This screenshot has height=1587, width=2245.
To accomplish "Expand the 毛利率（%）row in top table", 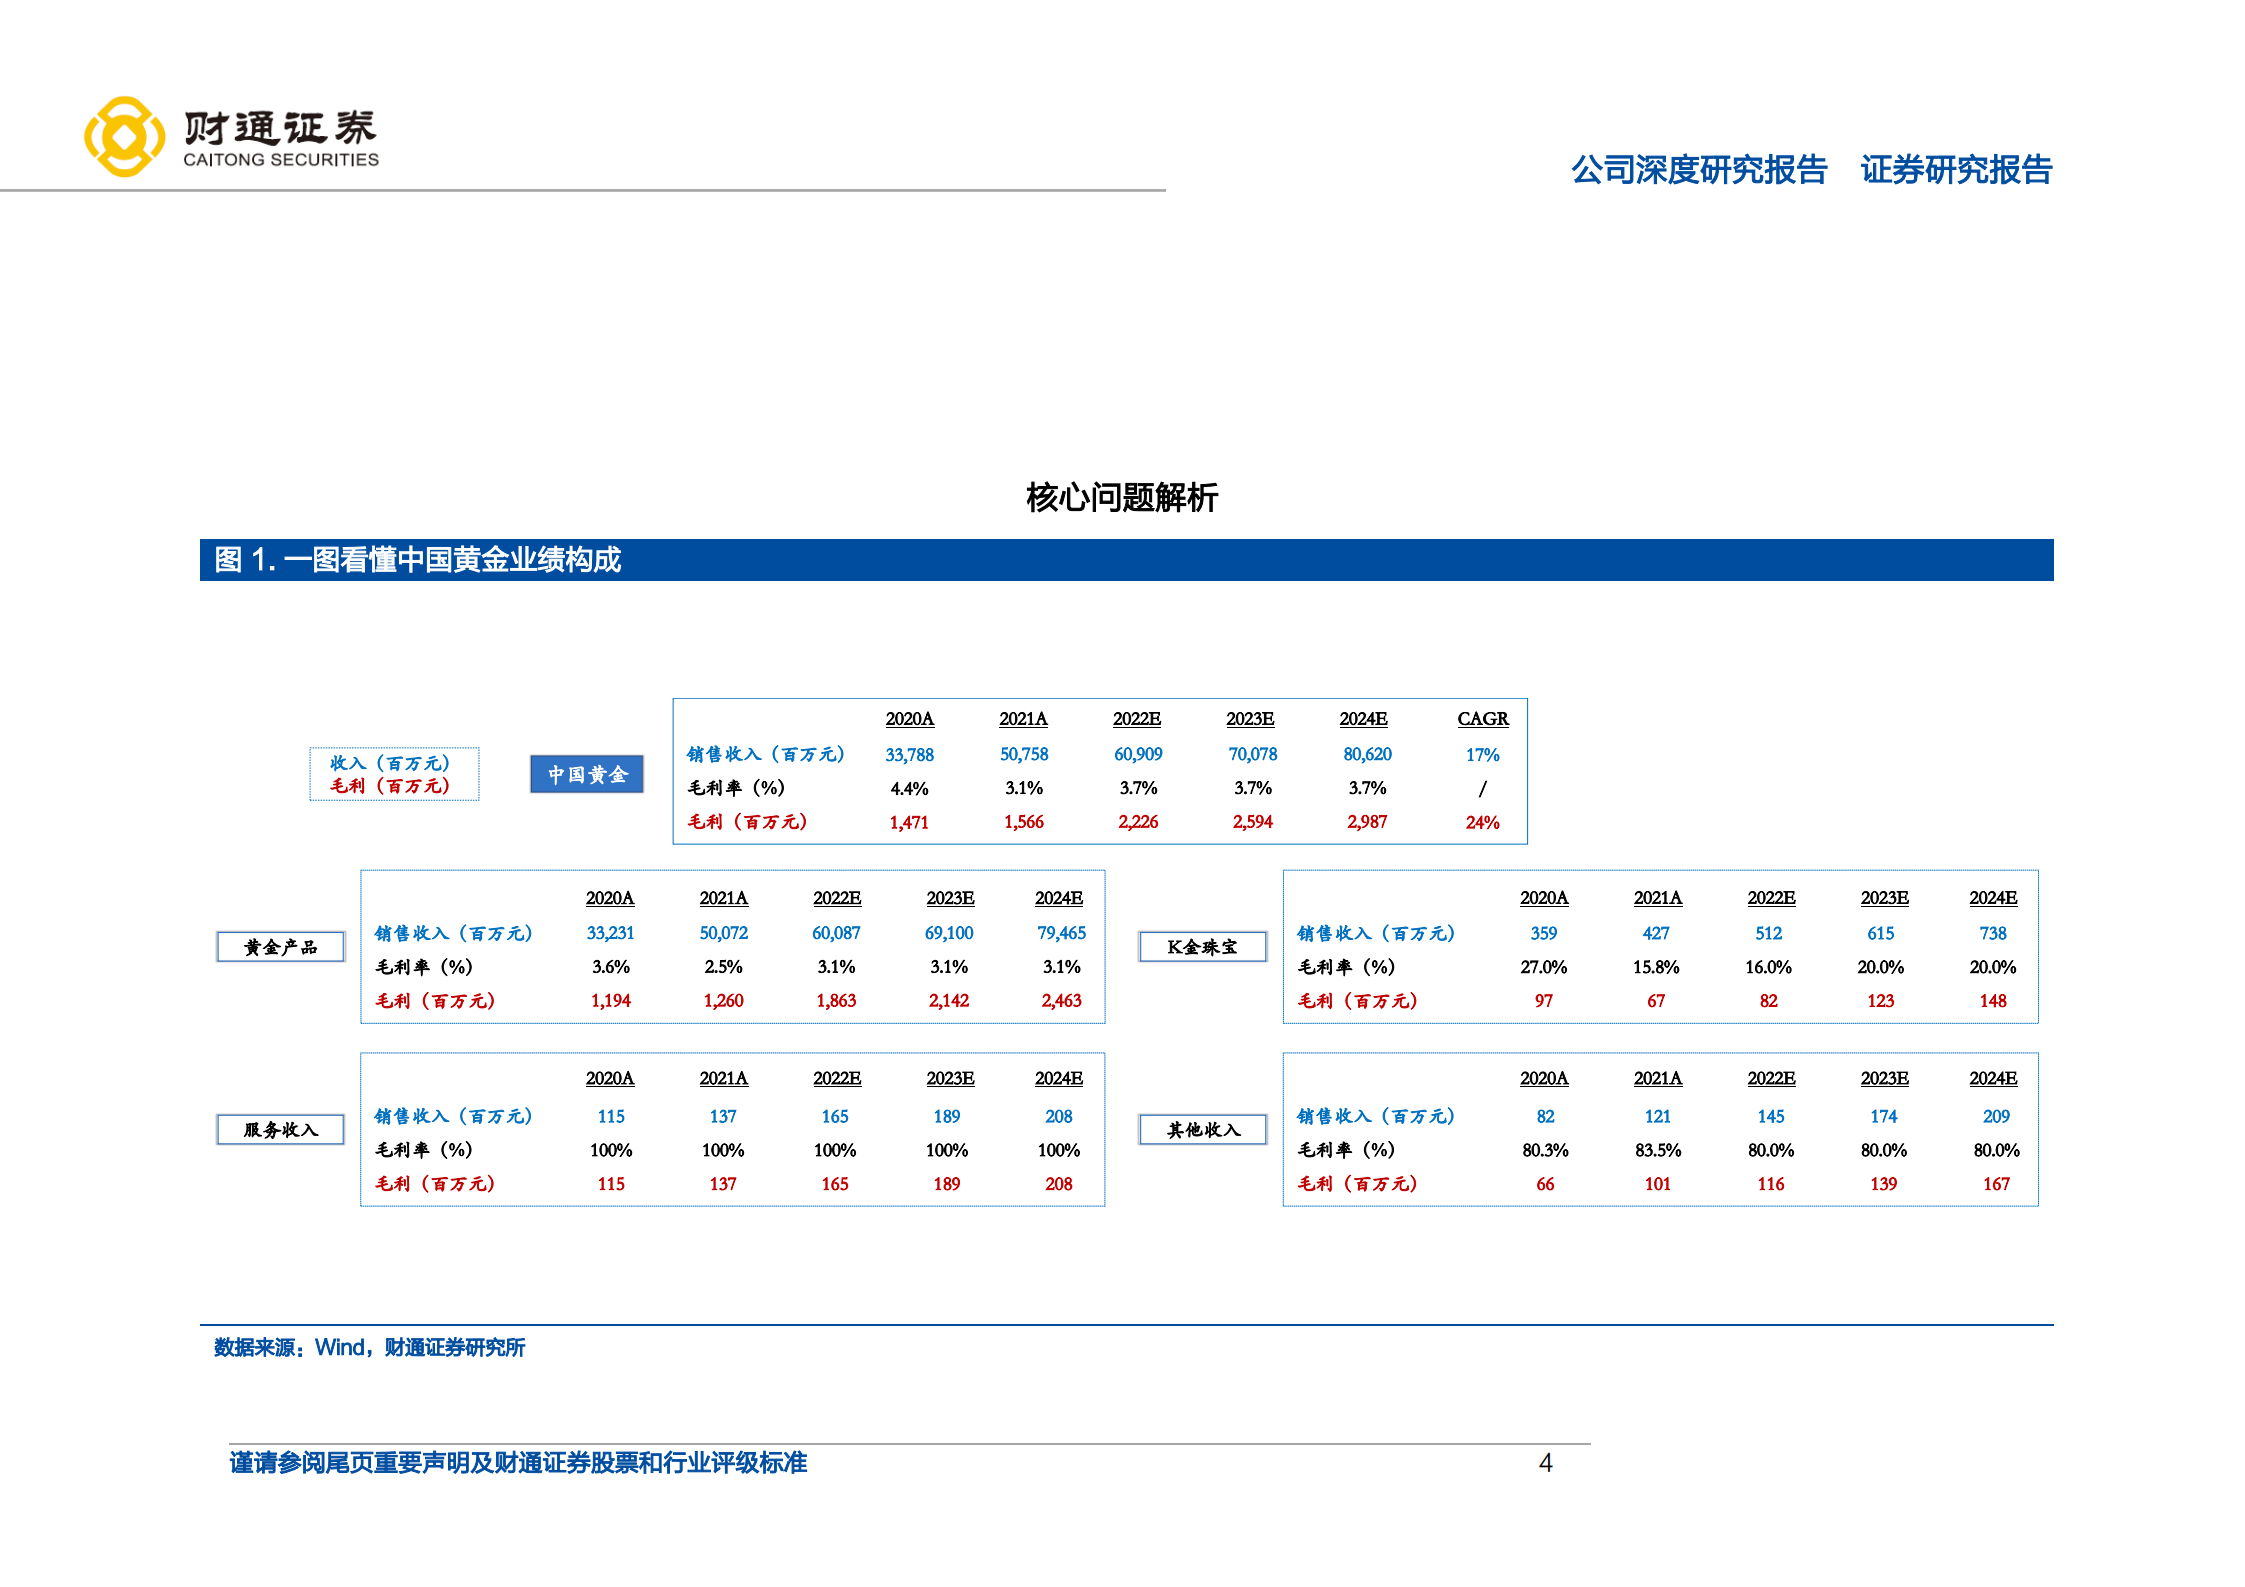I will pos(736,788).
